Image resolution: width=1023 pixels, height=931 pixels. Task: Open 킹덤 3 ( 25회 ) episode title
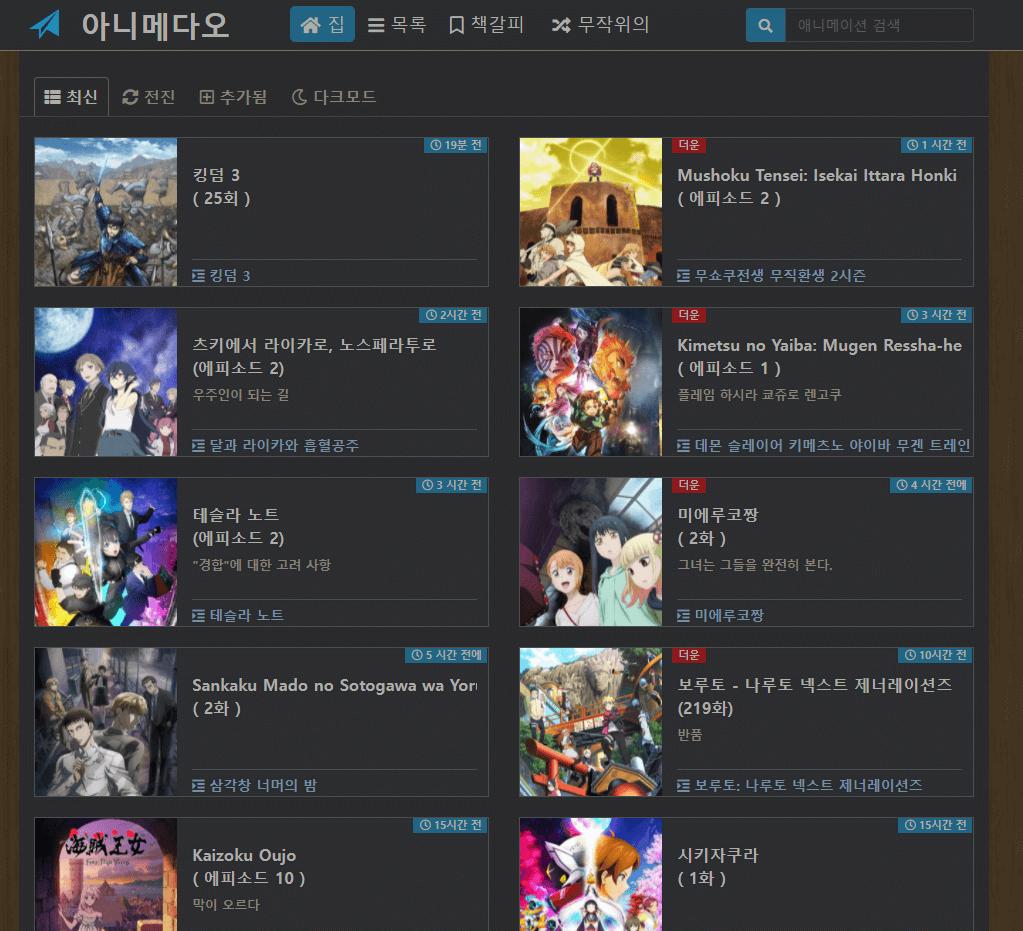pyautogui.click(x=222, y=187)
